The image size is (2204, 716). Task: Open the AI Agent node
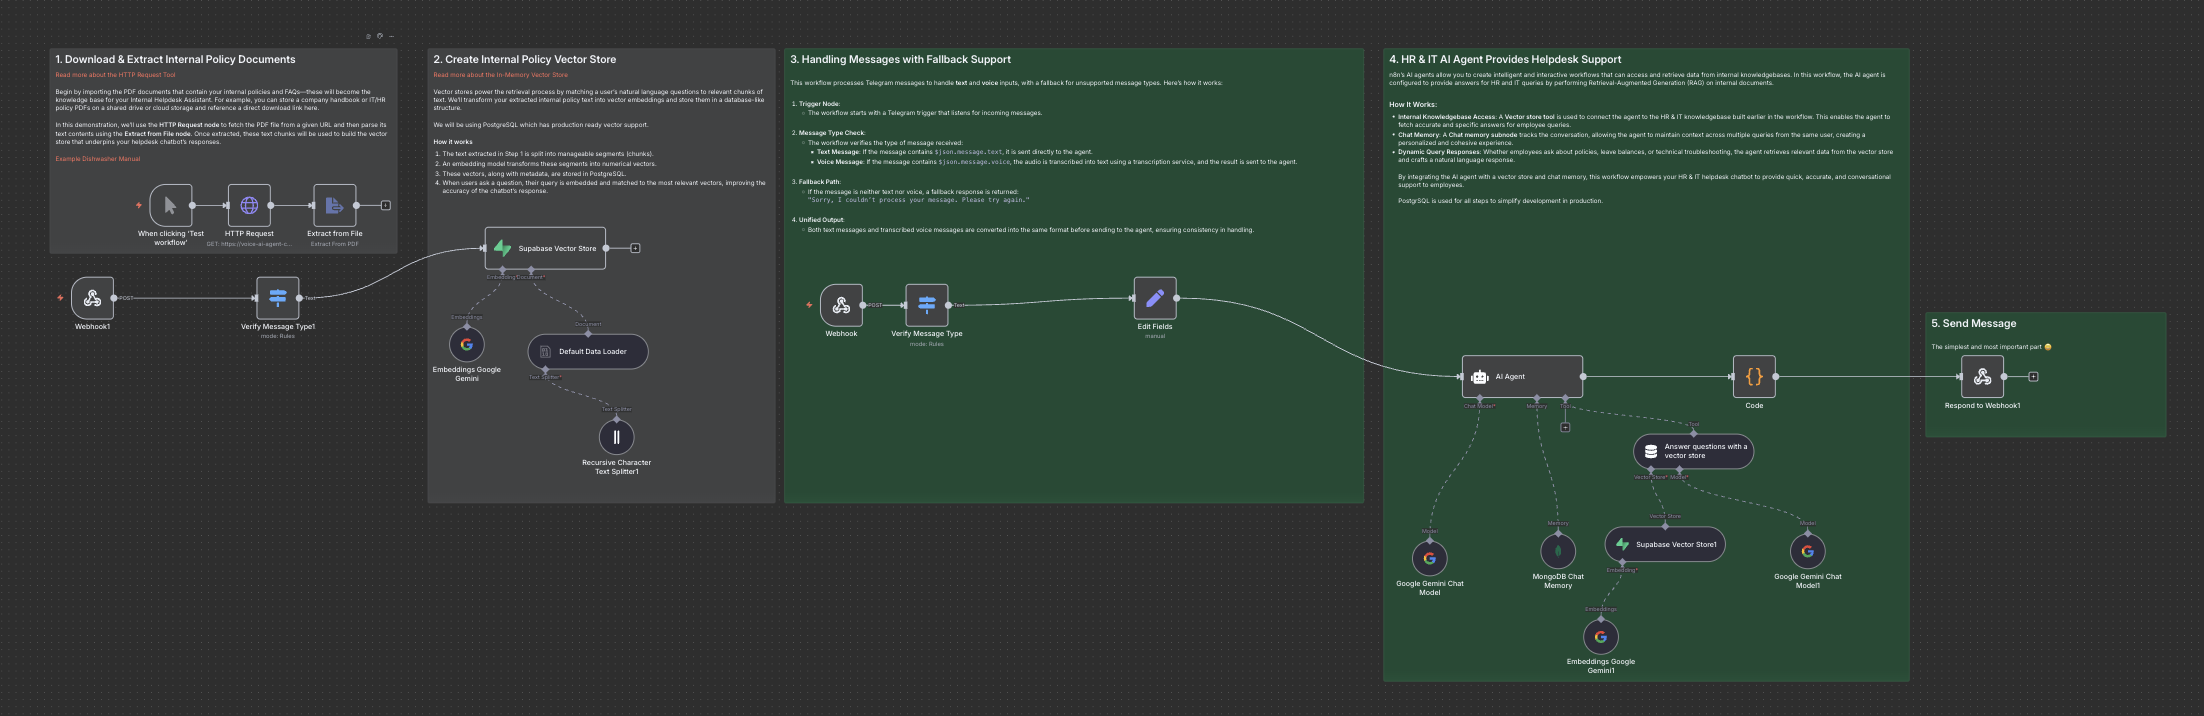1522,377
